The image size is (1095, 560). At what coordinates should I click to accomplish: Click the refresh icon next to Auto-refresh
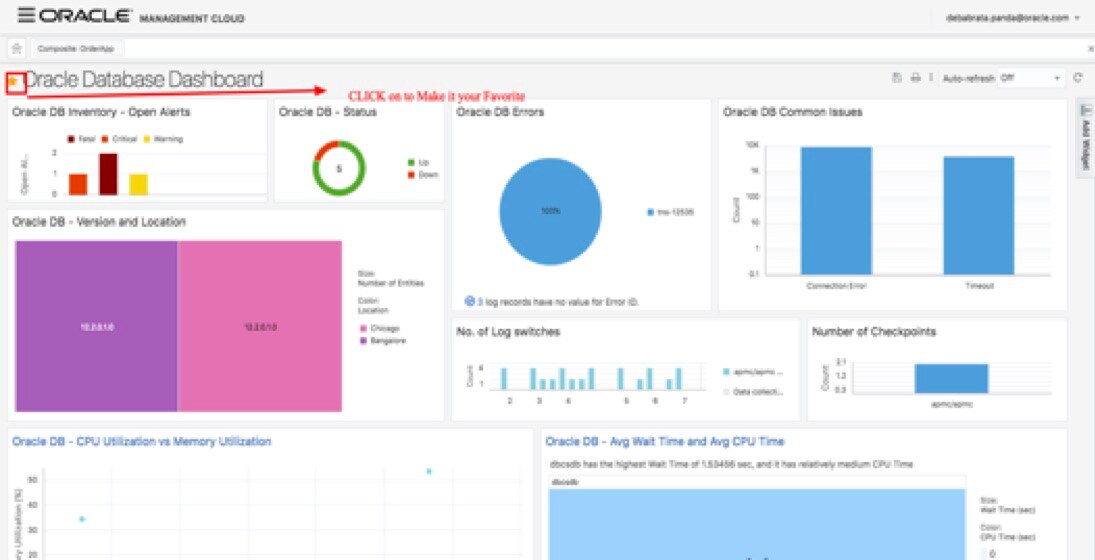tap(1078, 78)
